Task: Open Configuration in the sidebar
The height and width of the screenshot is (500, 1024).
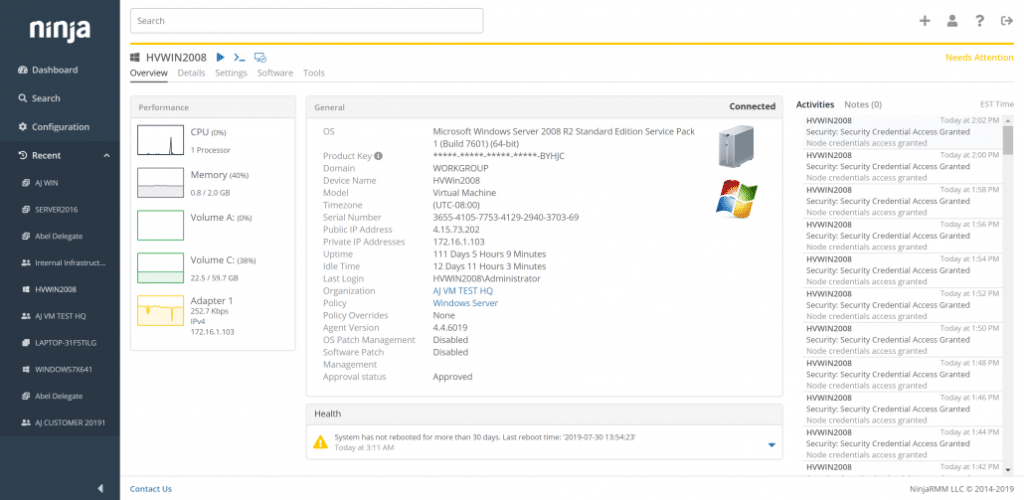Action: (54, 127)
